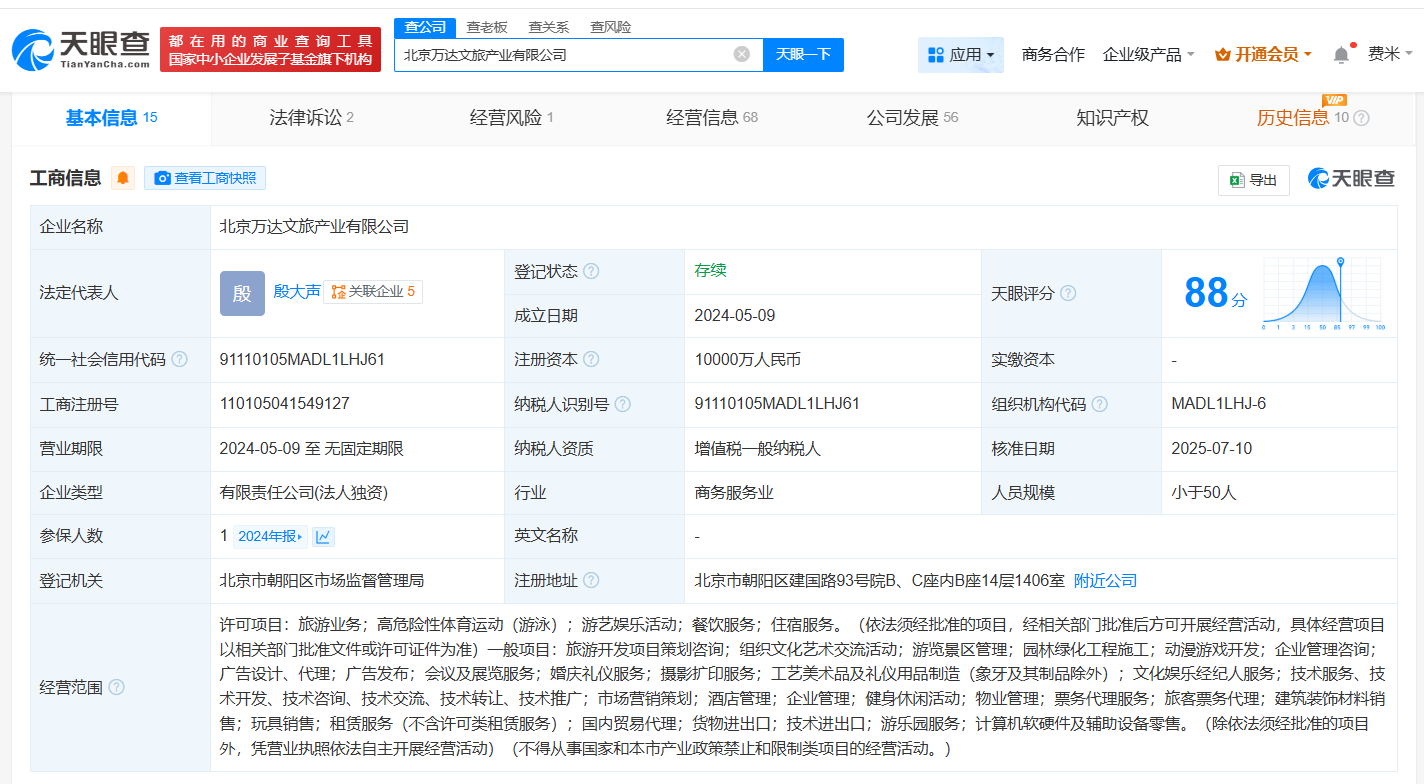This screenshot has height=784, width=1424.
Task: Click the help icon beside 经营范围
Action: pyautogui.click(x=116, y=687)
